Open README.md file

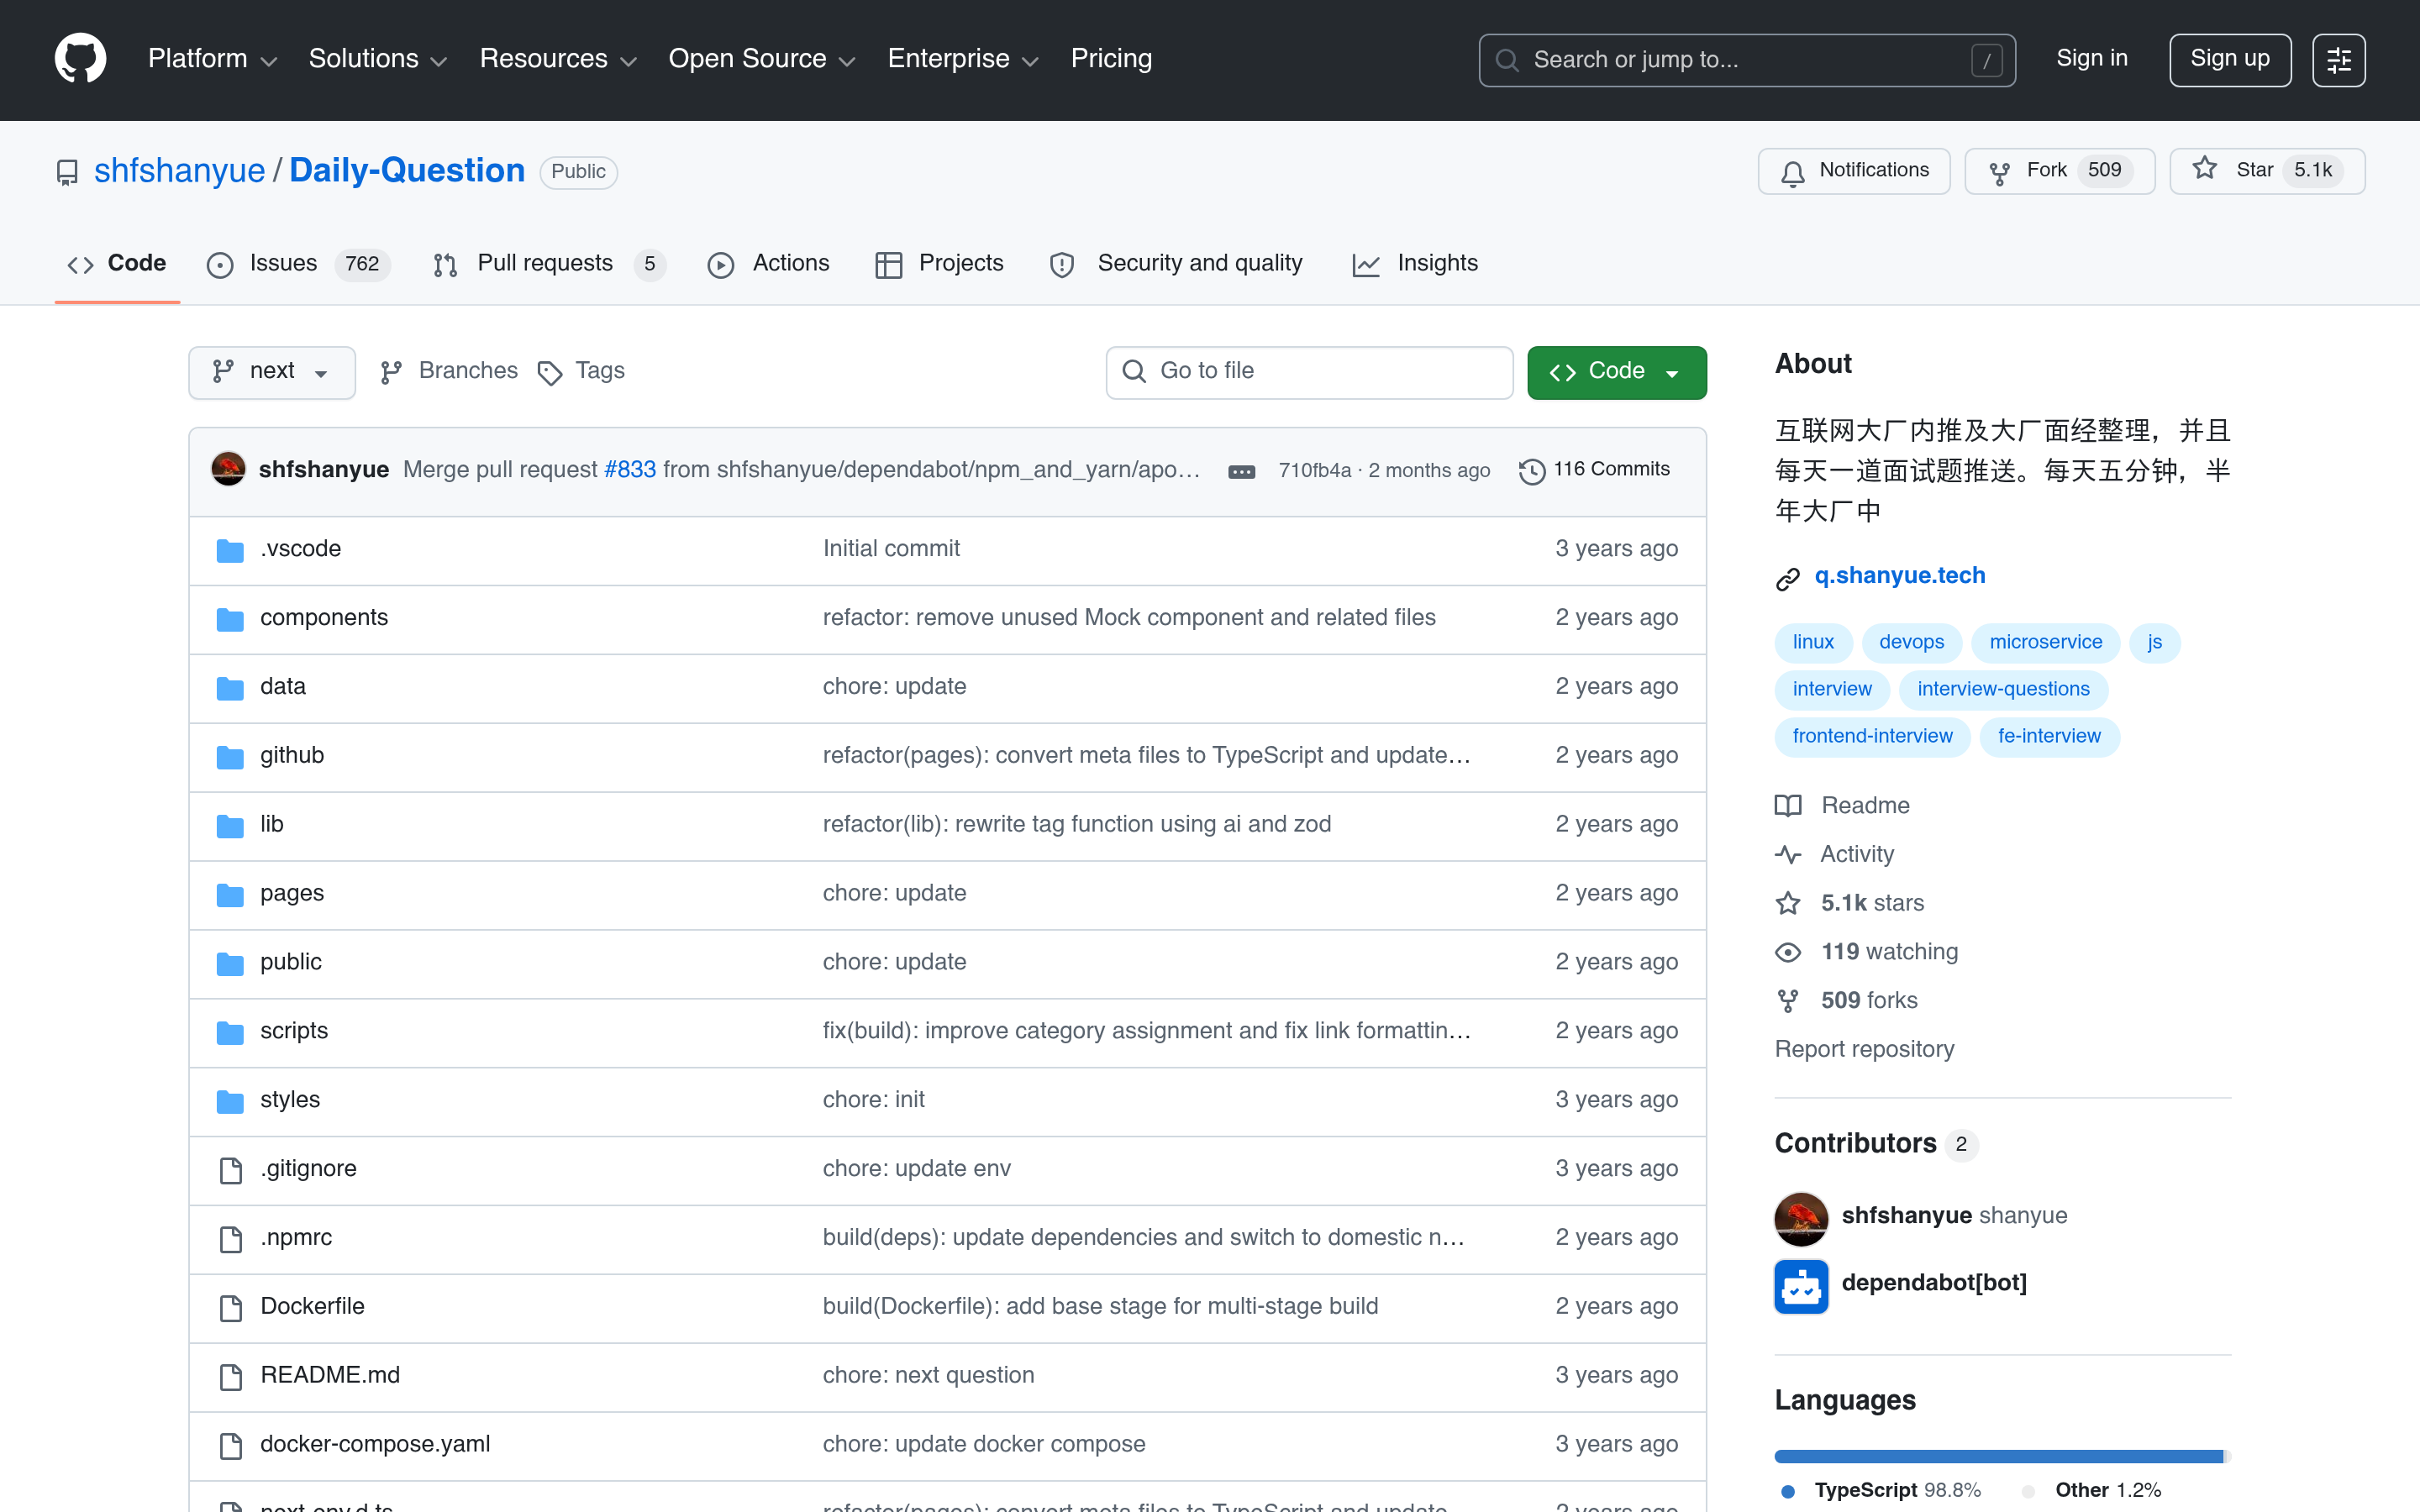click(330, 1376)
